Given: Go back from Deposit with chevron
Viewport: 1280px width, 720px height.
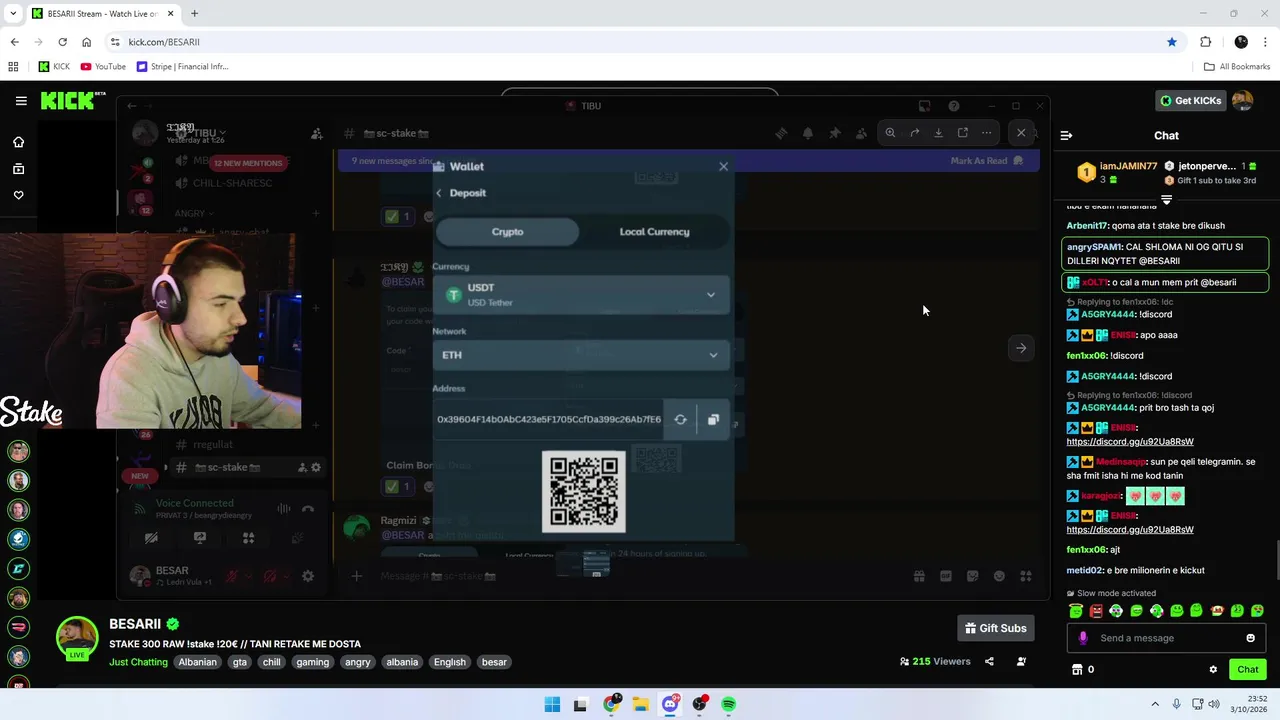Looking at the screenshot, I should pyautogui.click(x=438, y=193).
